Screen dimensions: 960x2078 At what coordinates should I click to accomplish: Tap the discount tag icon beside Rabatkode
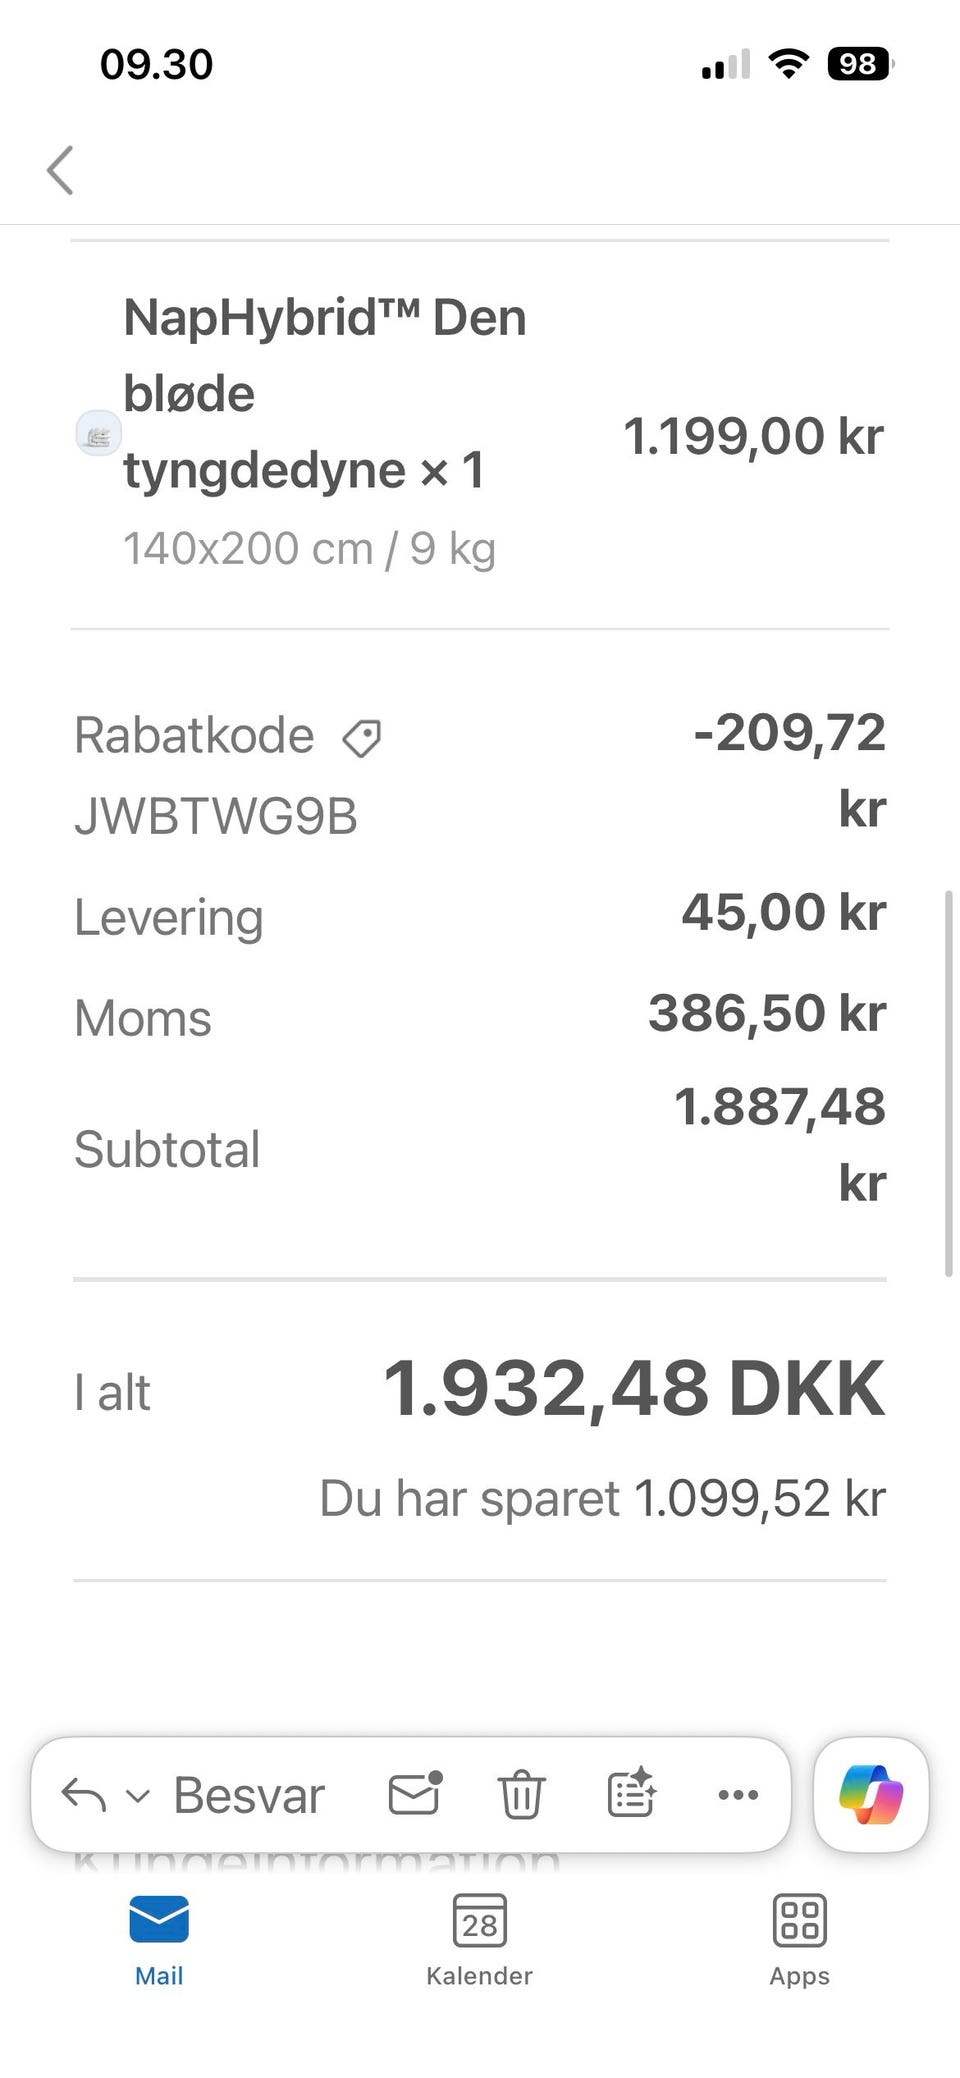point(361,738)
